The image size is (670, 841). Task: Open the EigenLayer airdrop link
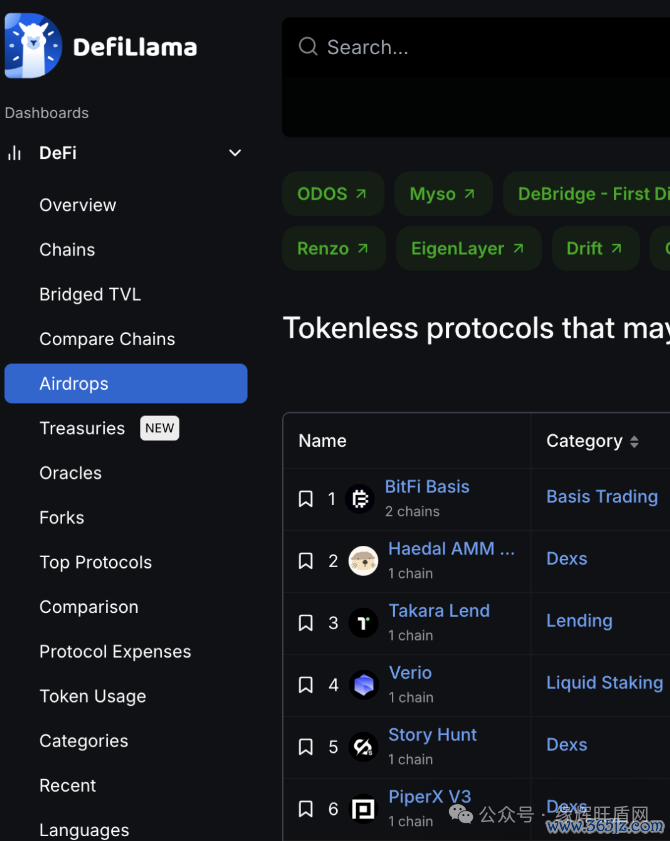click(x=468, y=248)
